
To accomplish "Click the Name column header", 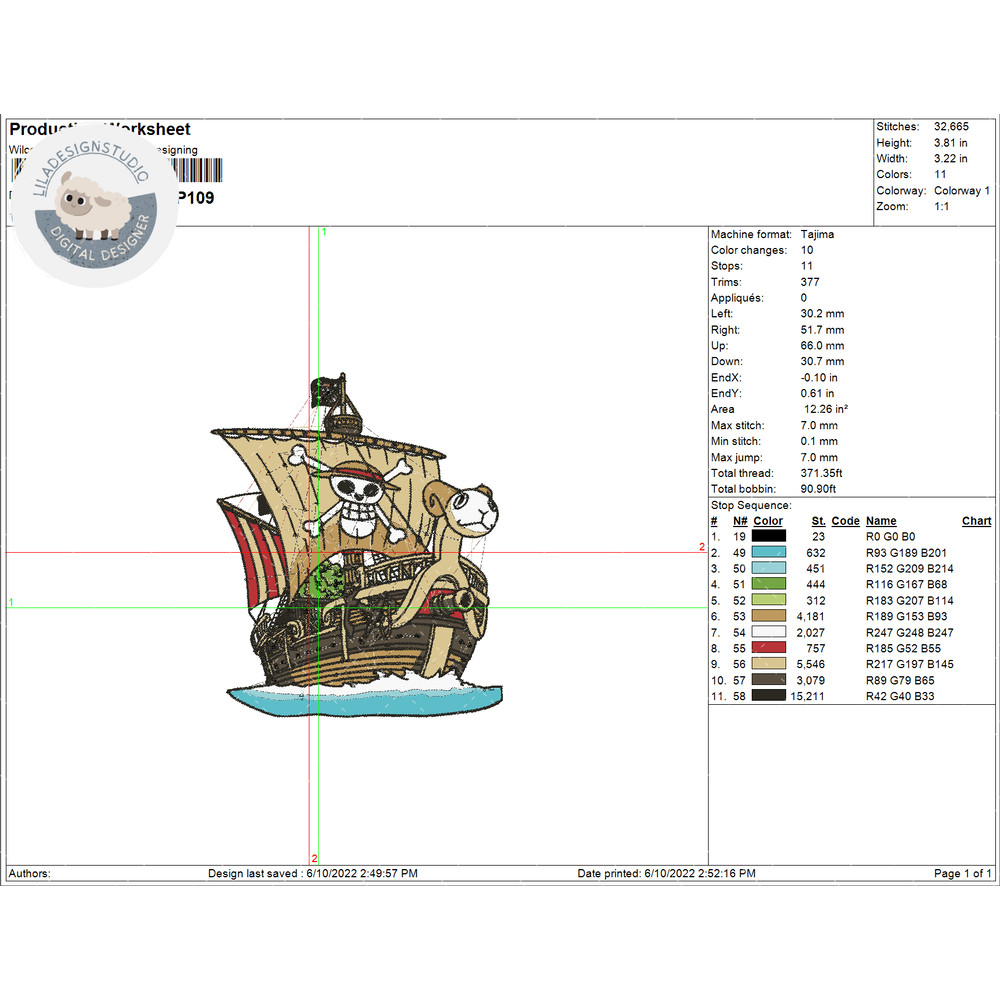I will point(881,521).
